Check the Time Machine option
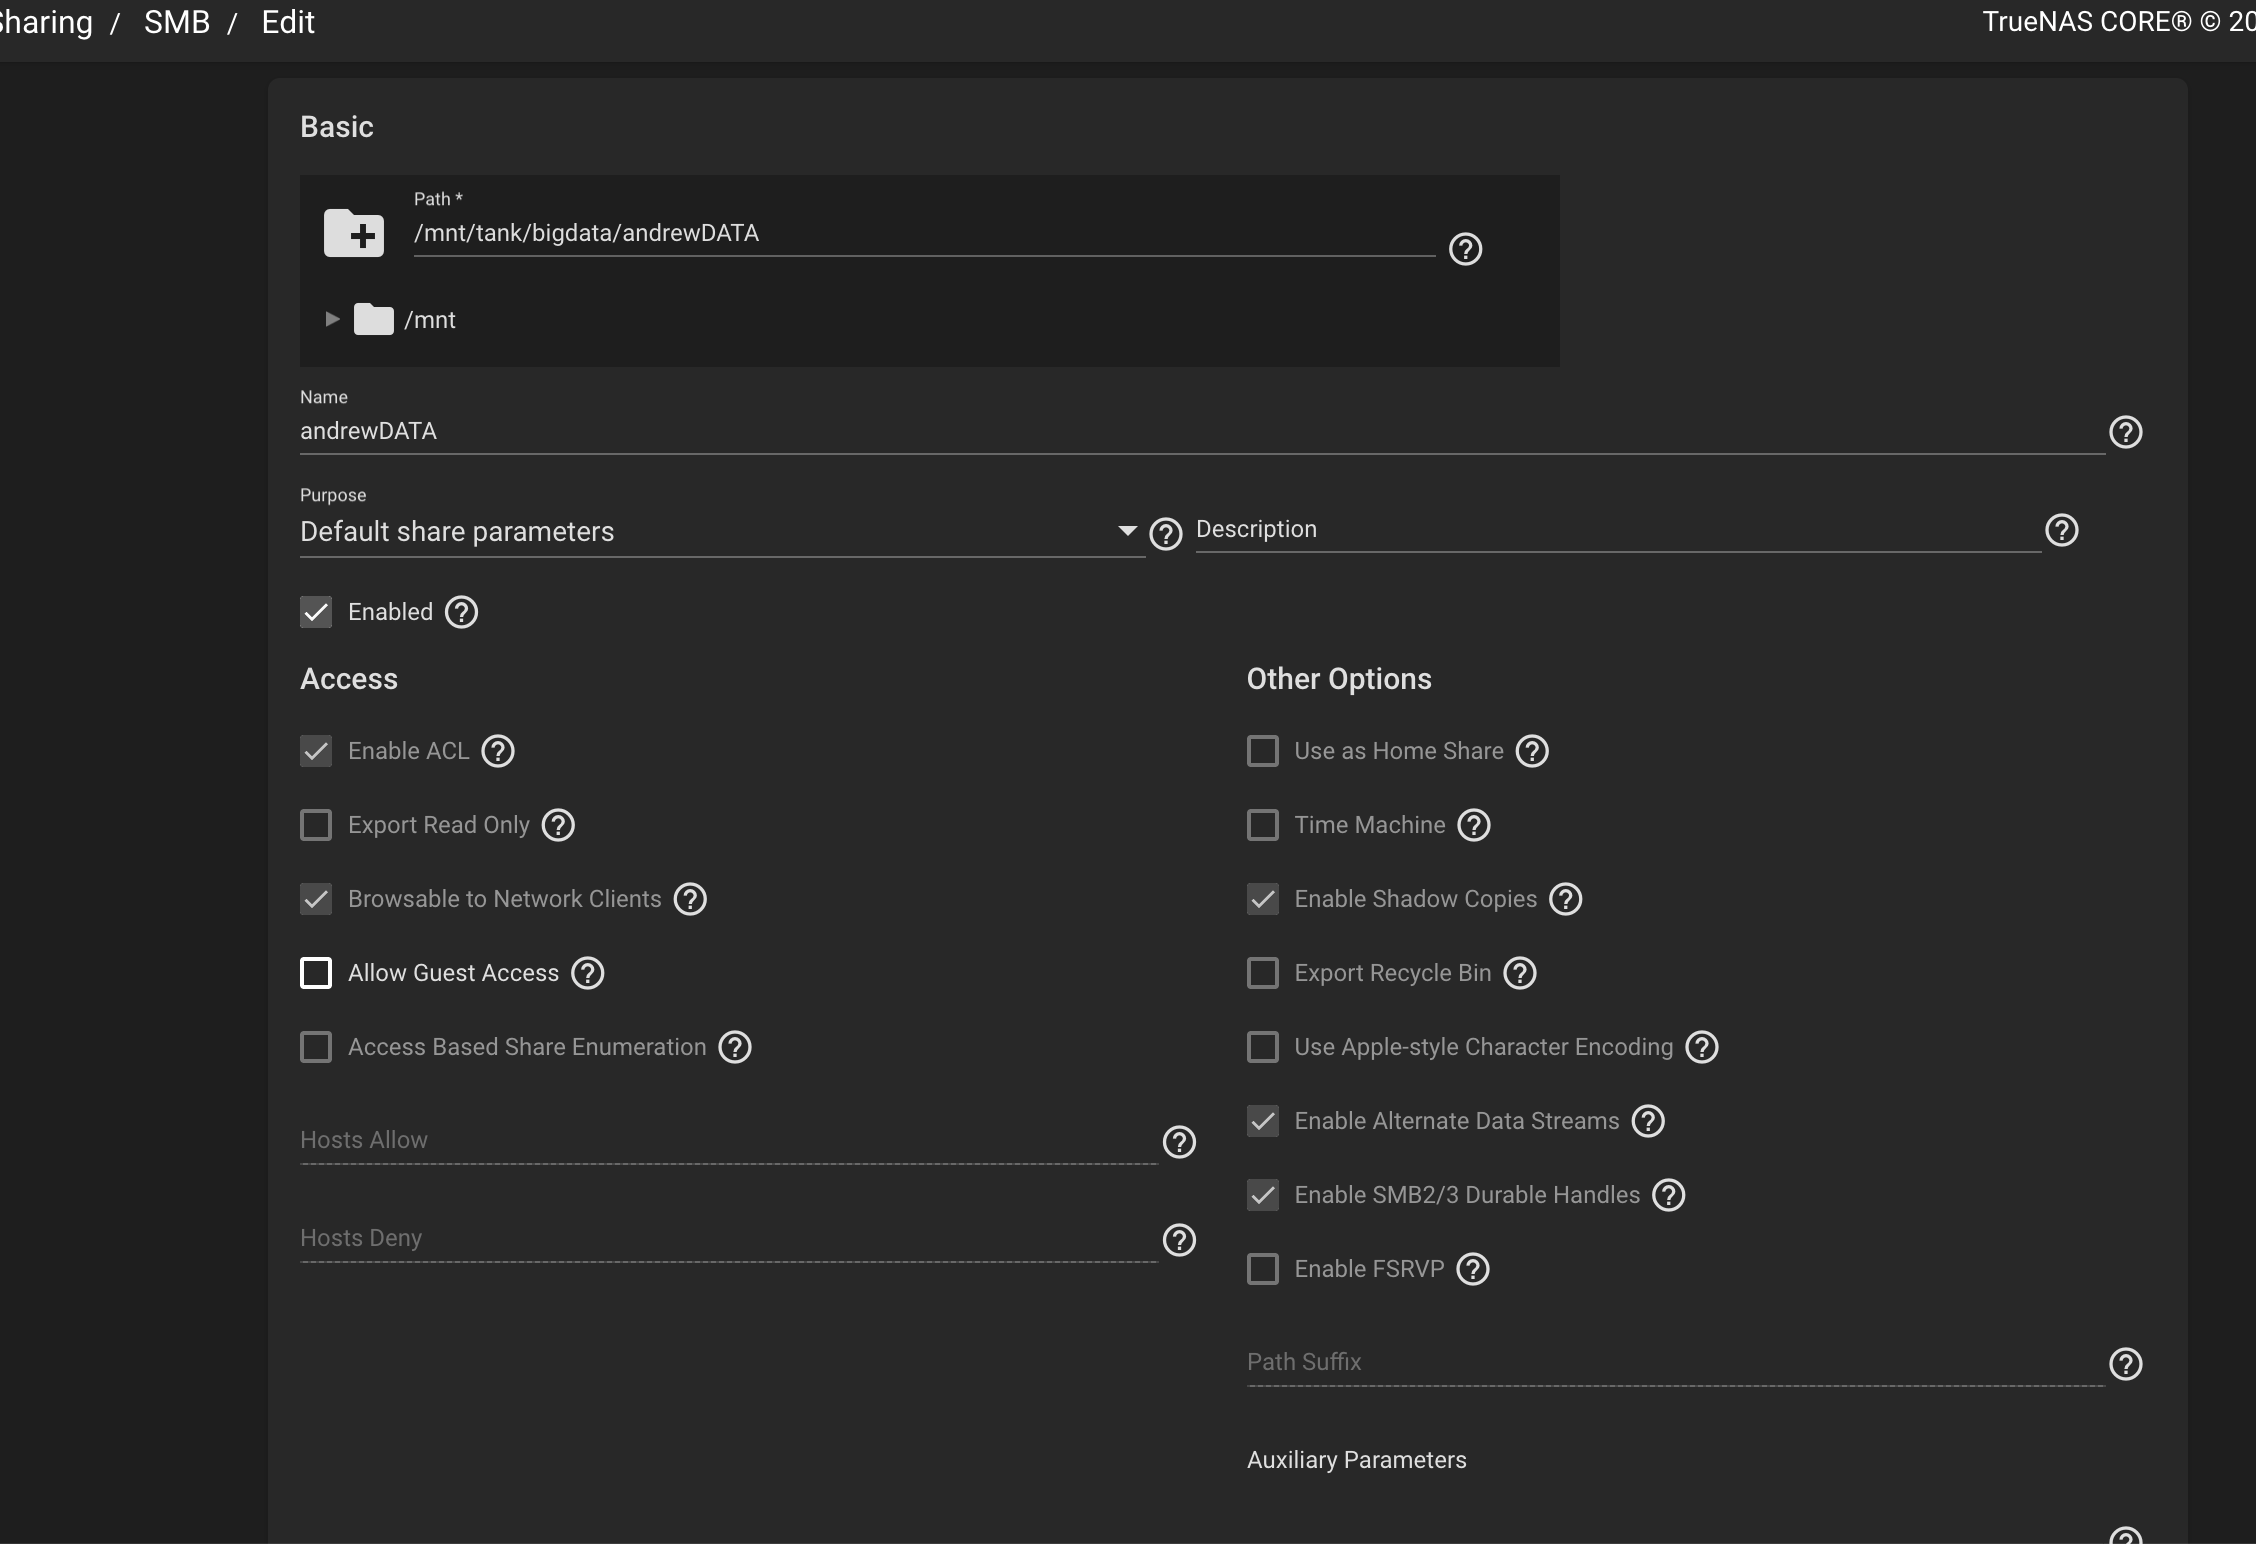The width and height of the screenshot is (2256, 1544). pos(1262,825)
